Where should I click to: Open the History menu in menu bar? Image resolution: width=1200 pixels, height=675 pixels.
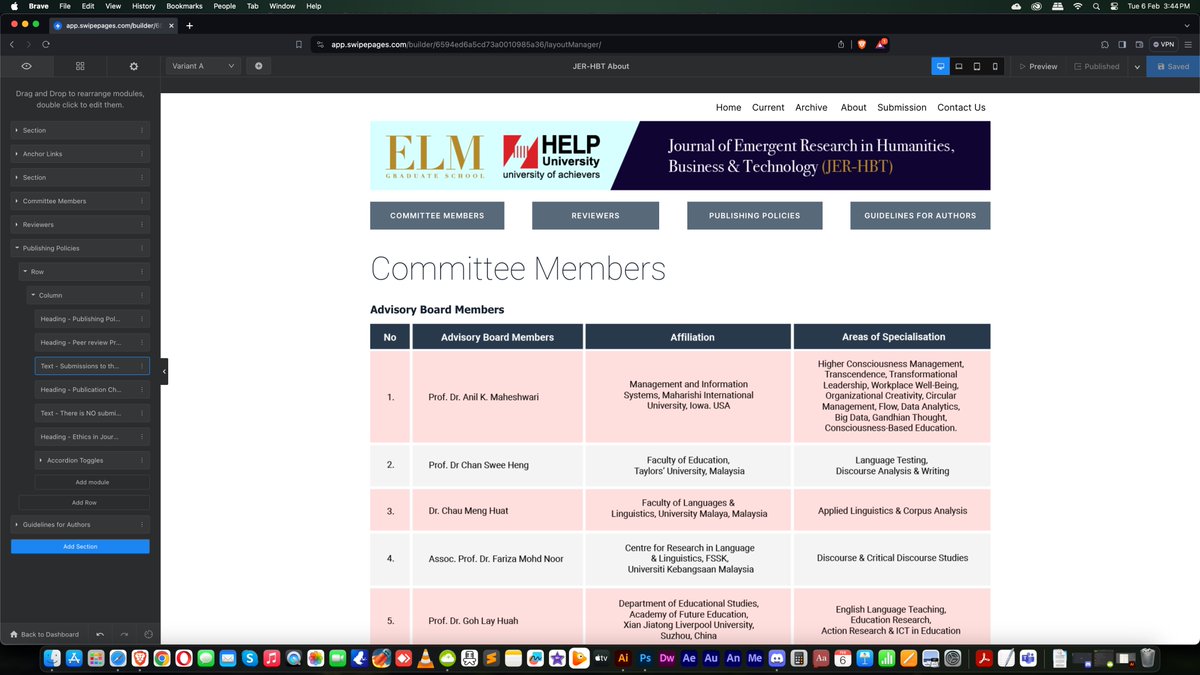[143, 6]
